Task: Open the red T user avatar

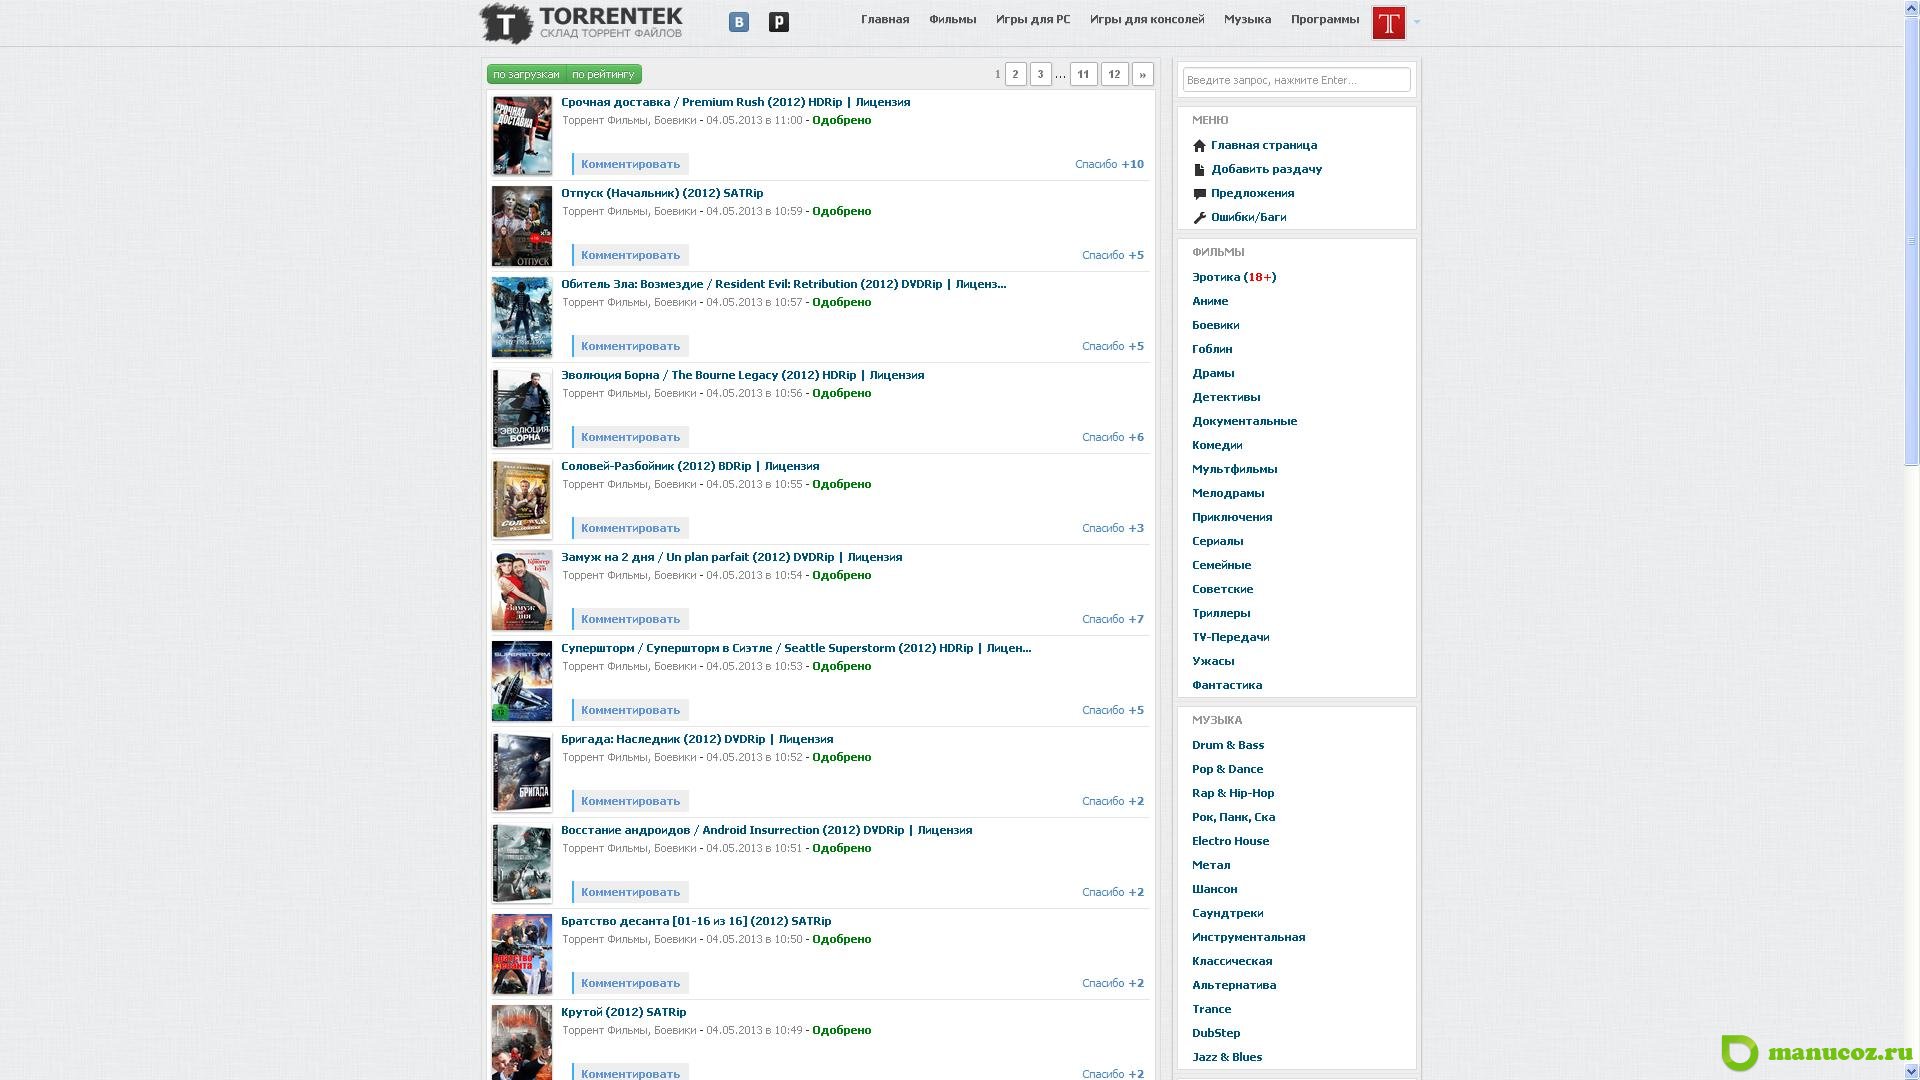Action: [1388, 22]
